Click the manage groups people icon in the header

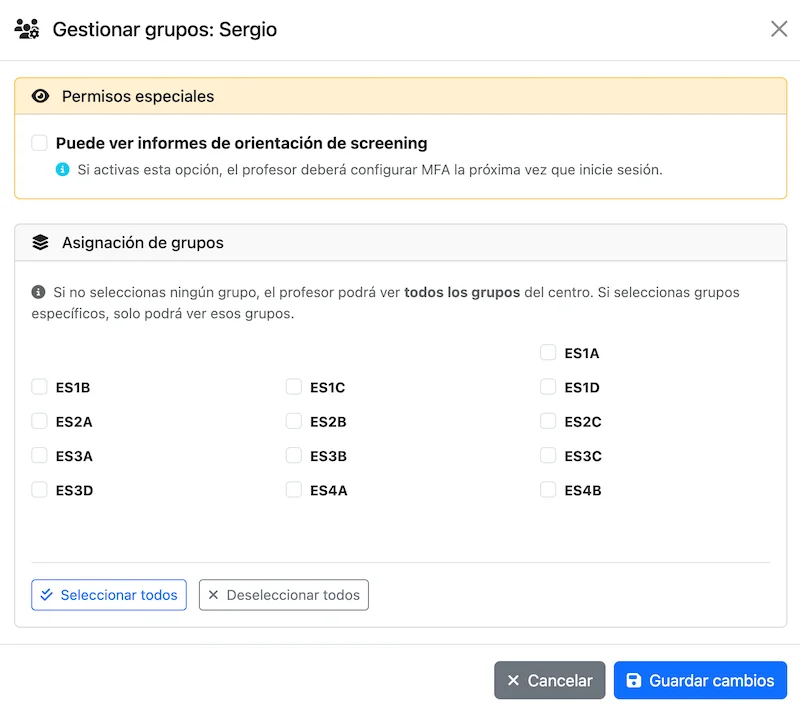click(27, 29)
